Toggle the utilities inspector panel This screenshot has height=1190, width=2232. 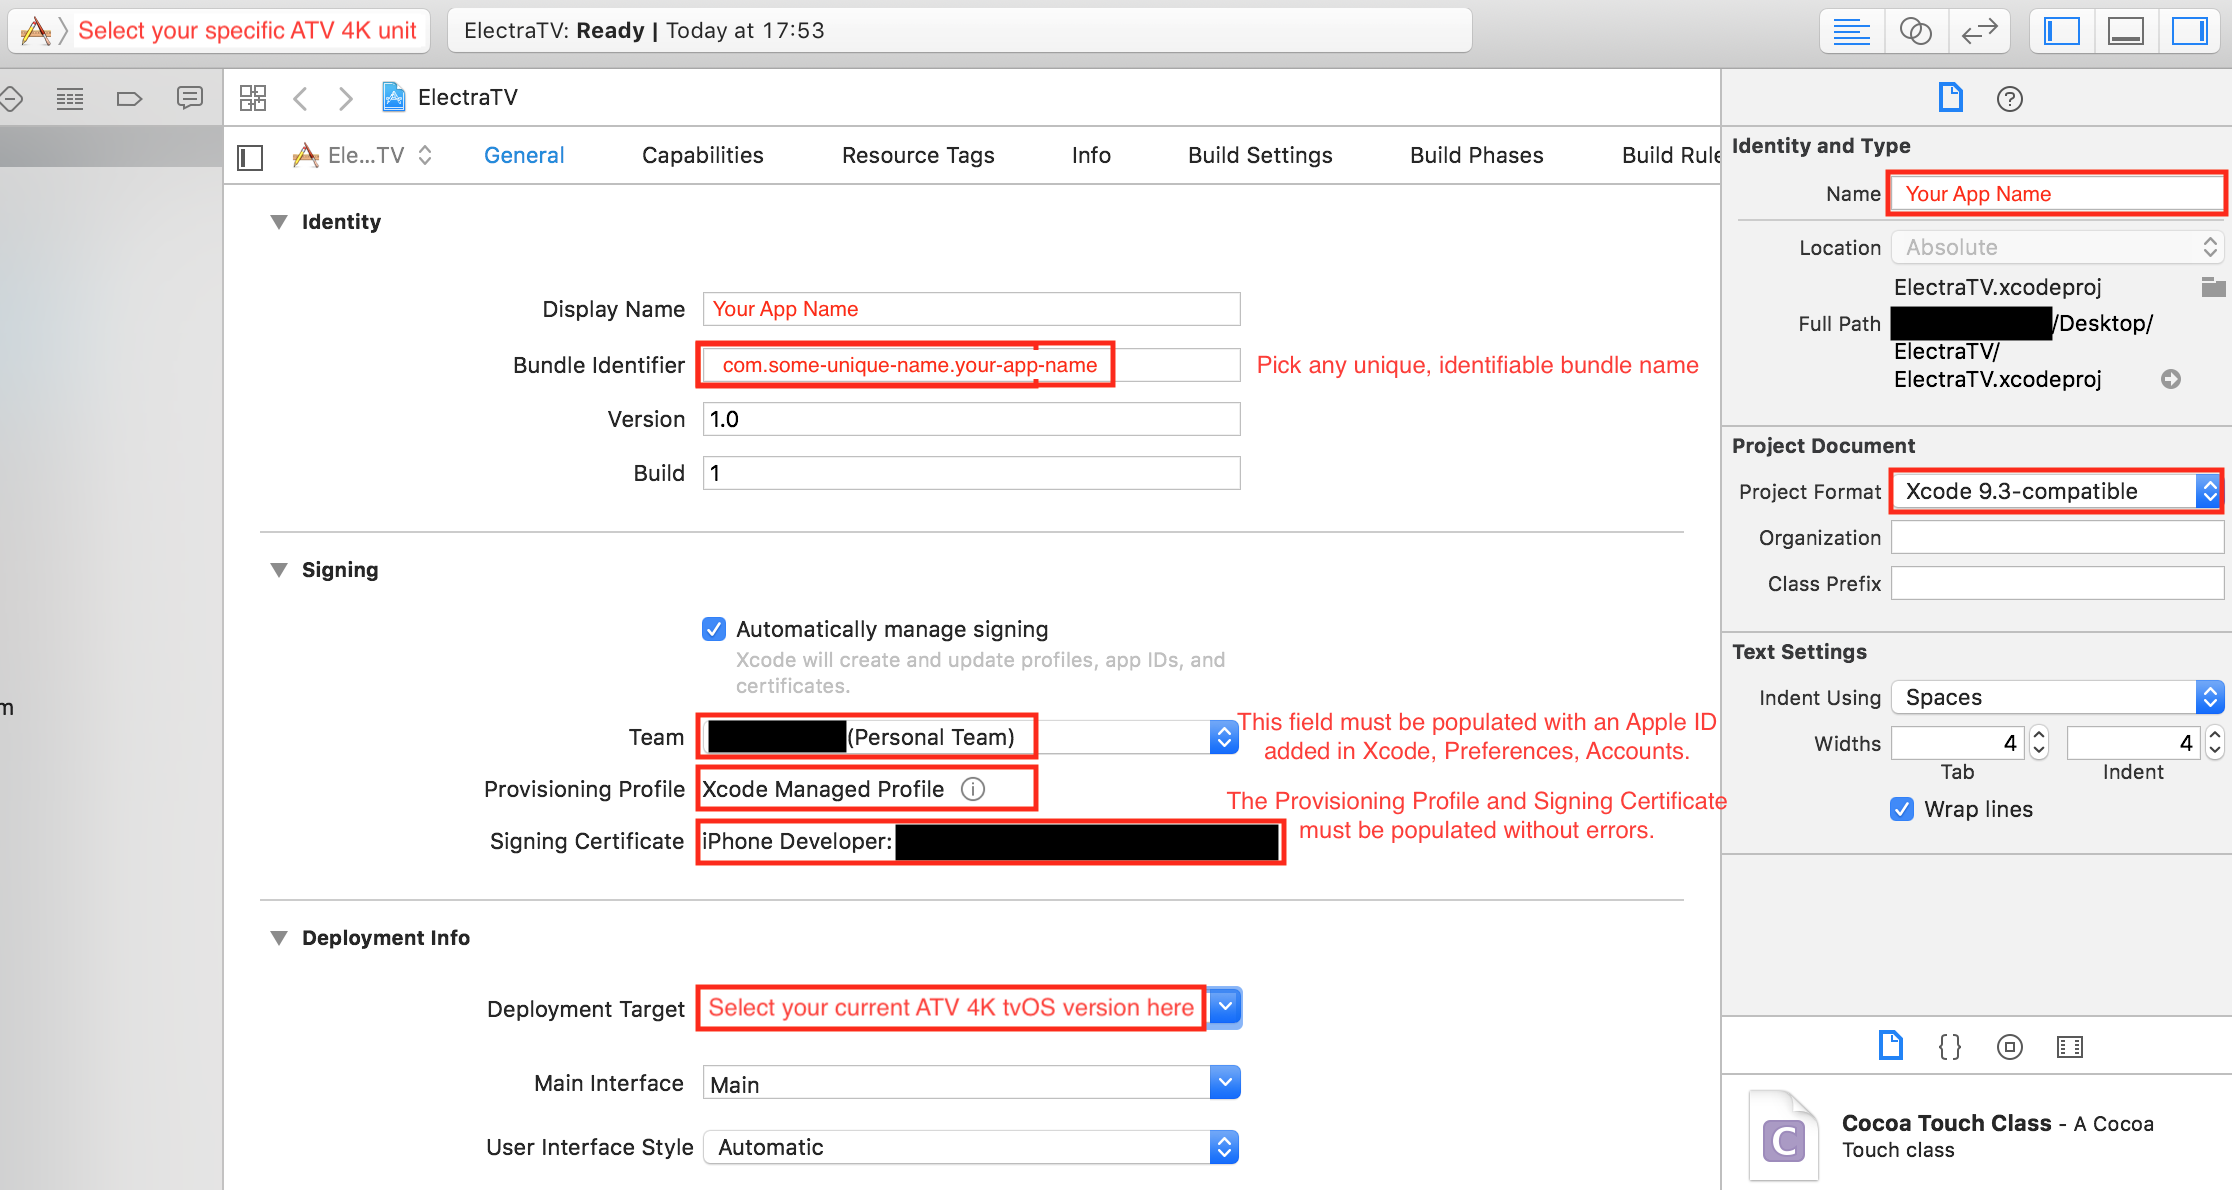[x=2189, y=31]
